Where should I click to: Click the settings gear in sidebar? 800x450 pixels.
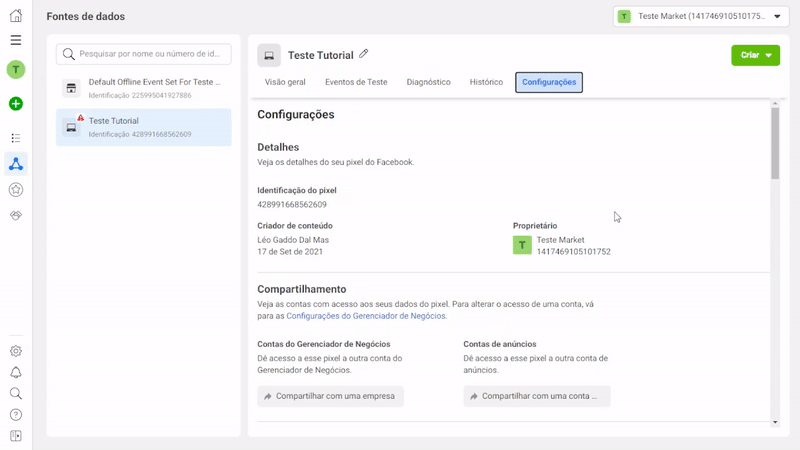coord(15,351)
